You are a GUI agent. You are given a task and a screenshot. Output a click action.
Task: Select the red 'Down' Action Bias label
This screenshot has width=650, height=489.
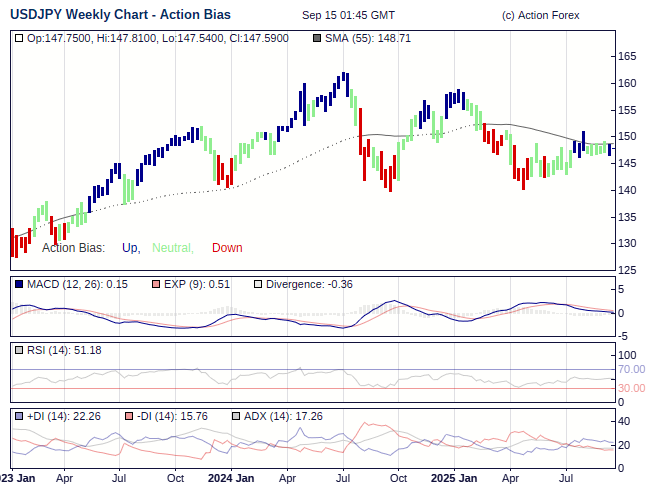227,248
